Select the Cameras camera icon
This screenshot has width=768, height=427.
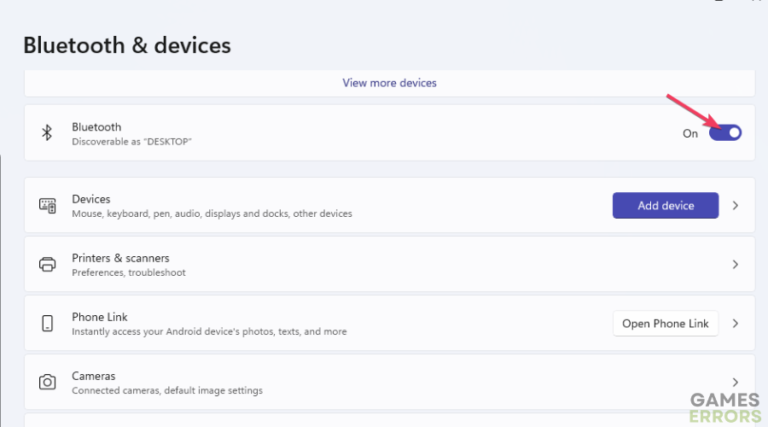pyautogui.click(x=47, y=382)
